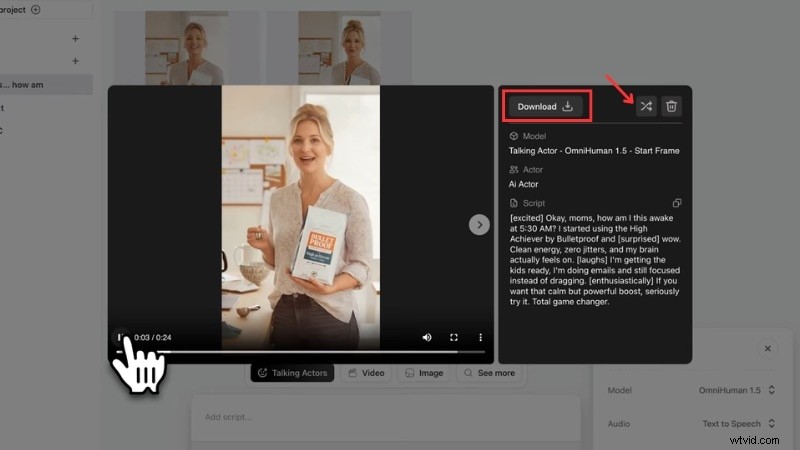Click the shuffle/remix icon
The height and width of the screenshot is (450, 800).
pos(646,106)
